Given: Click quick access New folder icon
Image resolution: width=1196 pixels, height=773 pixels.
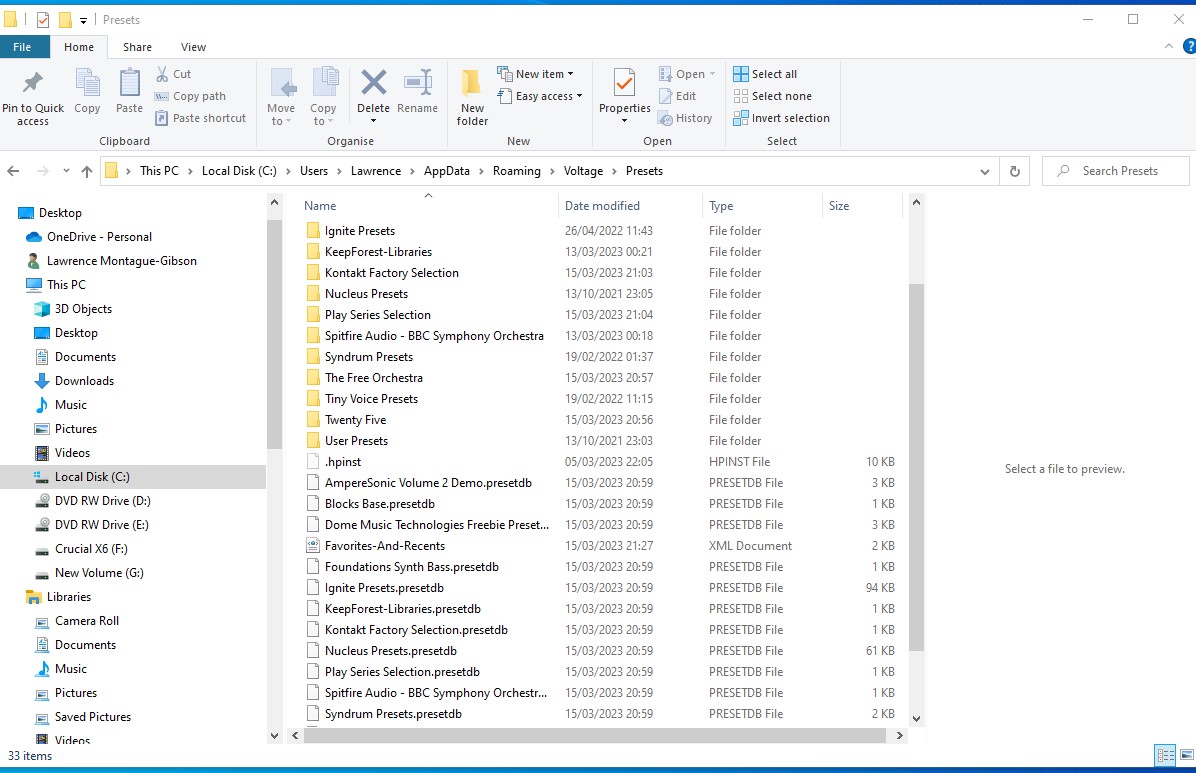Looking at the screenshot, I should pos(66,20).
